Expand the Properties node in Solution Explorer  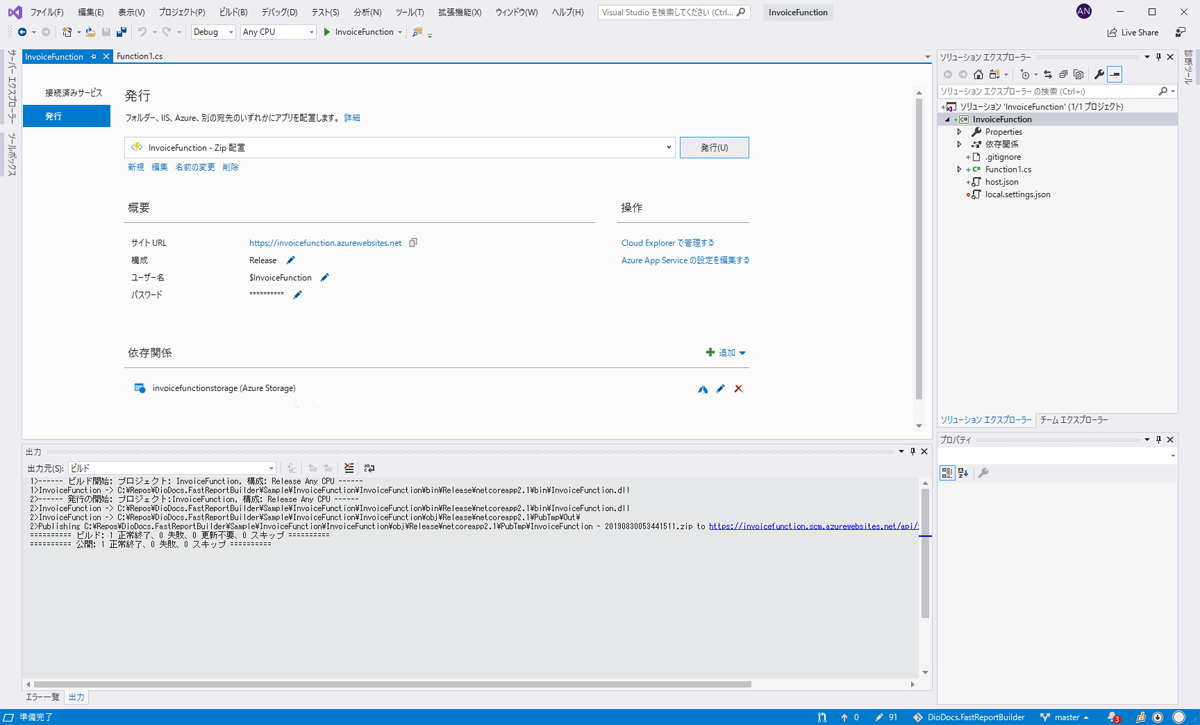pyautogui.click(x=959, y=132)
